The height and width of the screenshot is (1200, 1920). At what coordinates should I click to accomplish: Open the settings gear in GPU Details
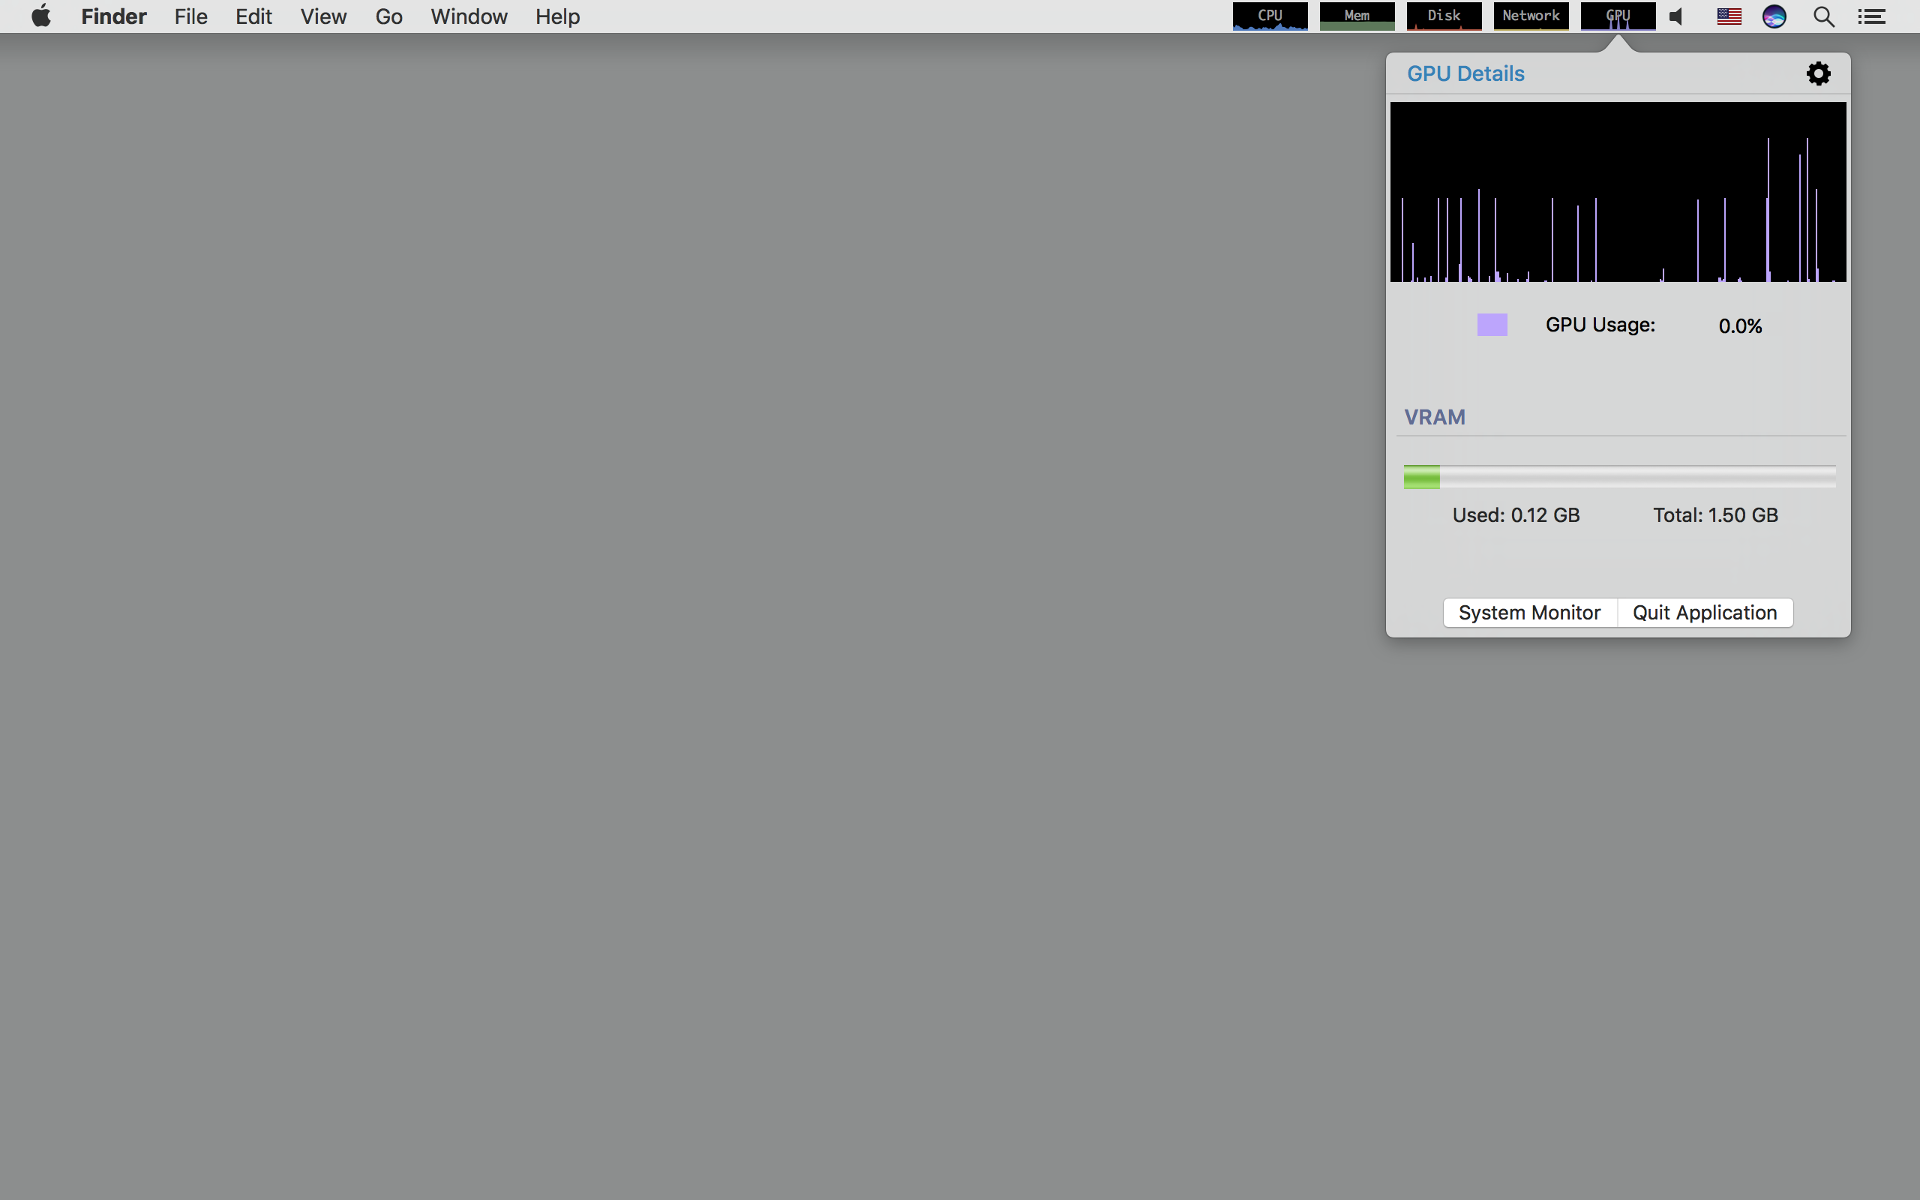[1818, 74]
